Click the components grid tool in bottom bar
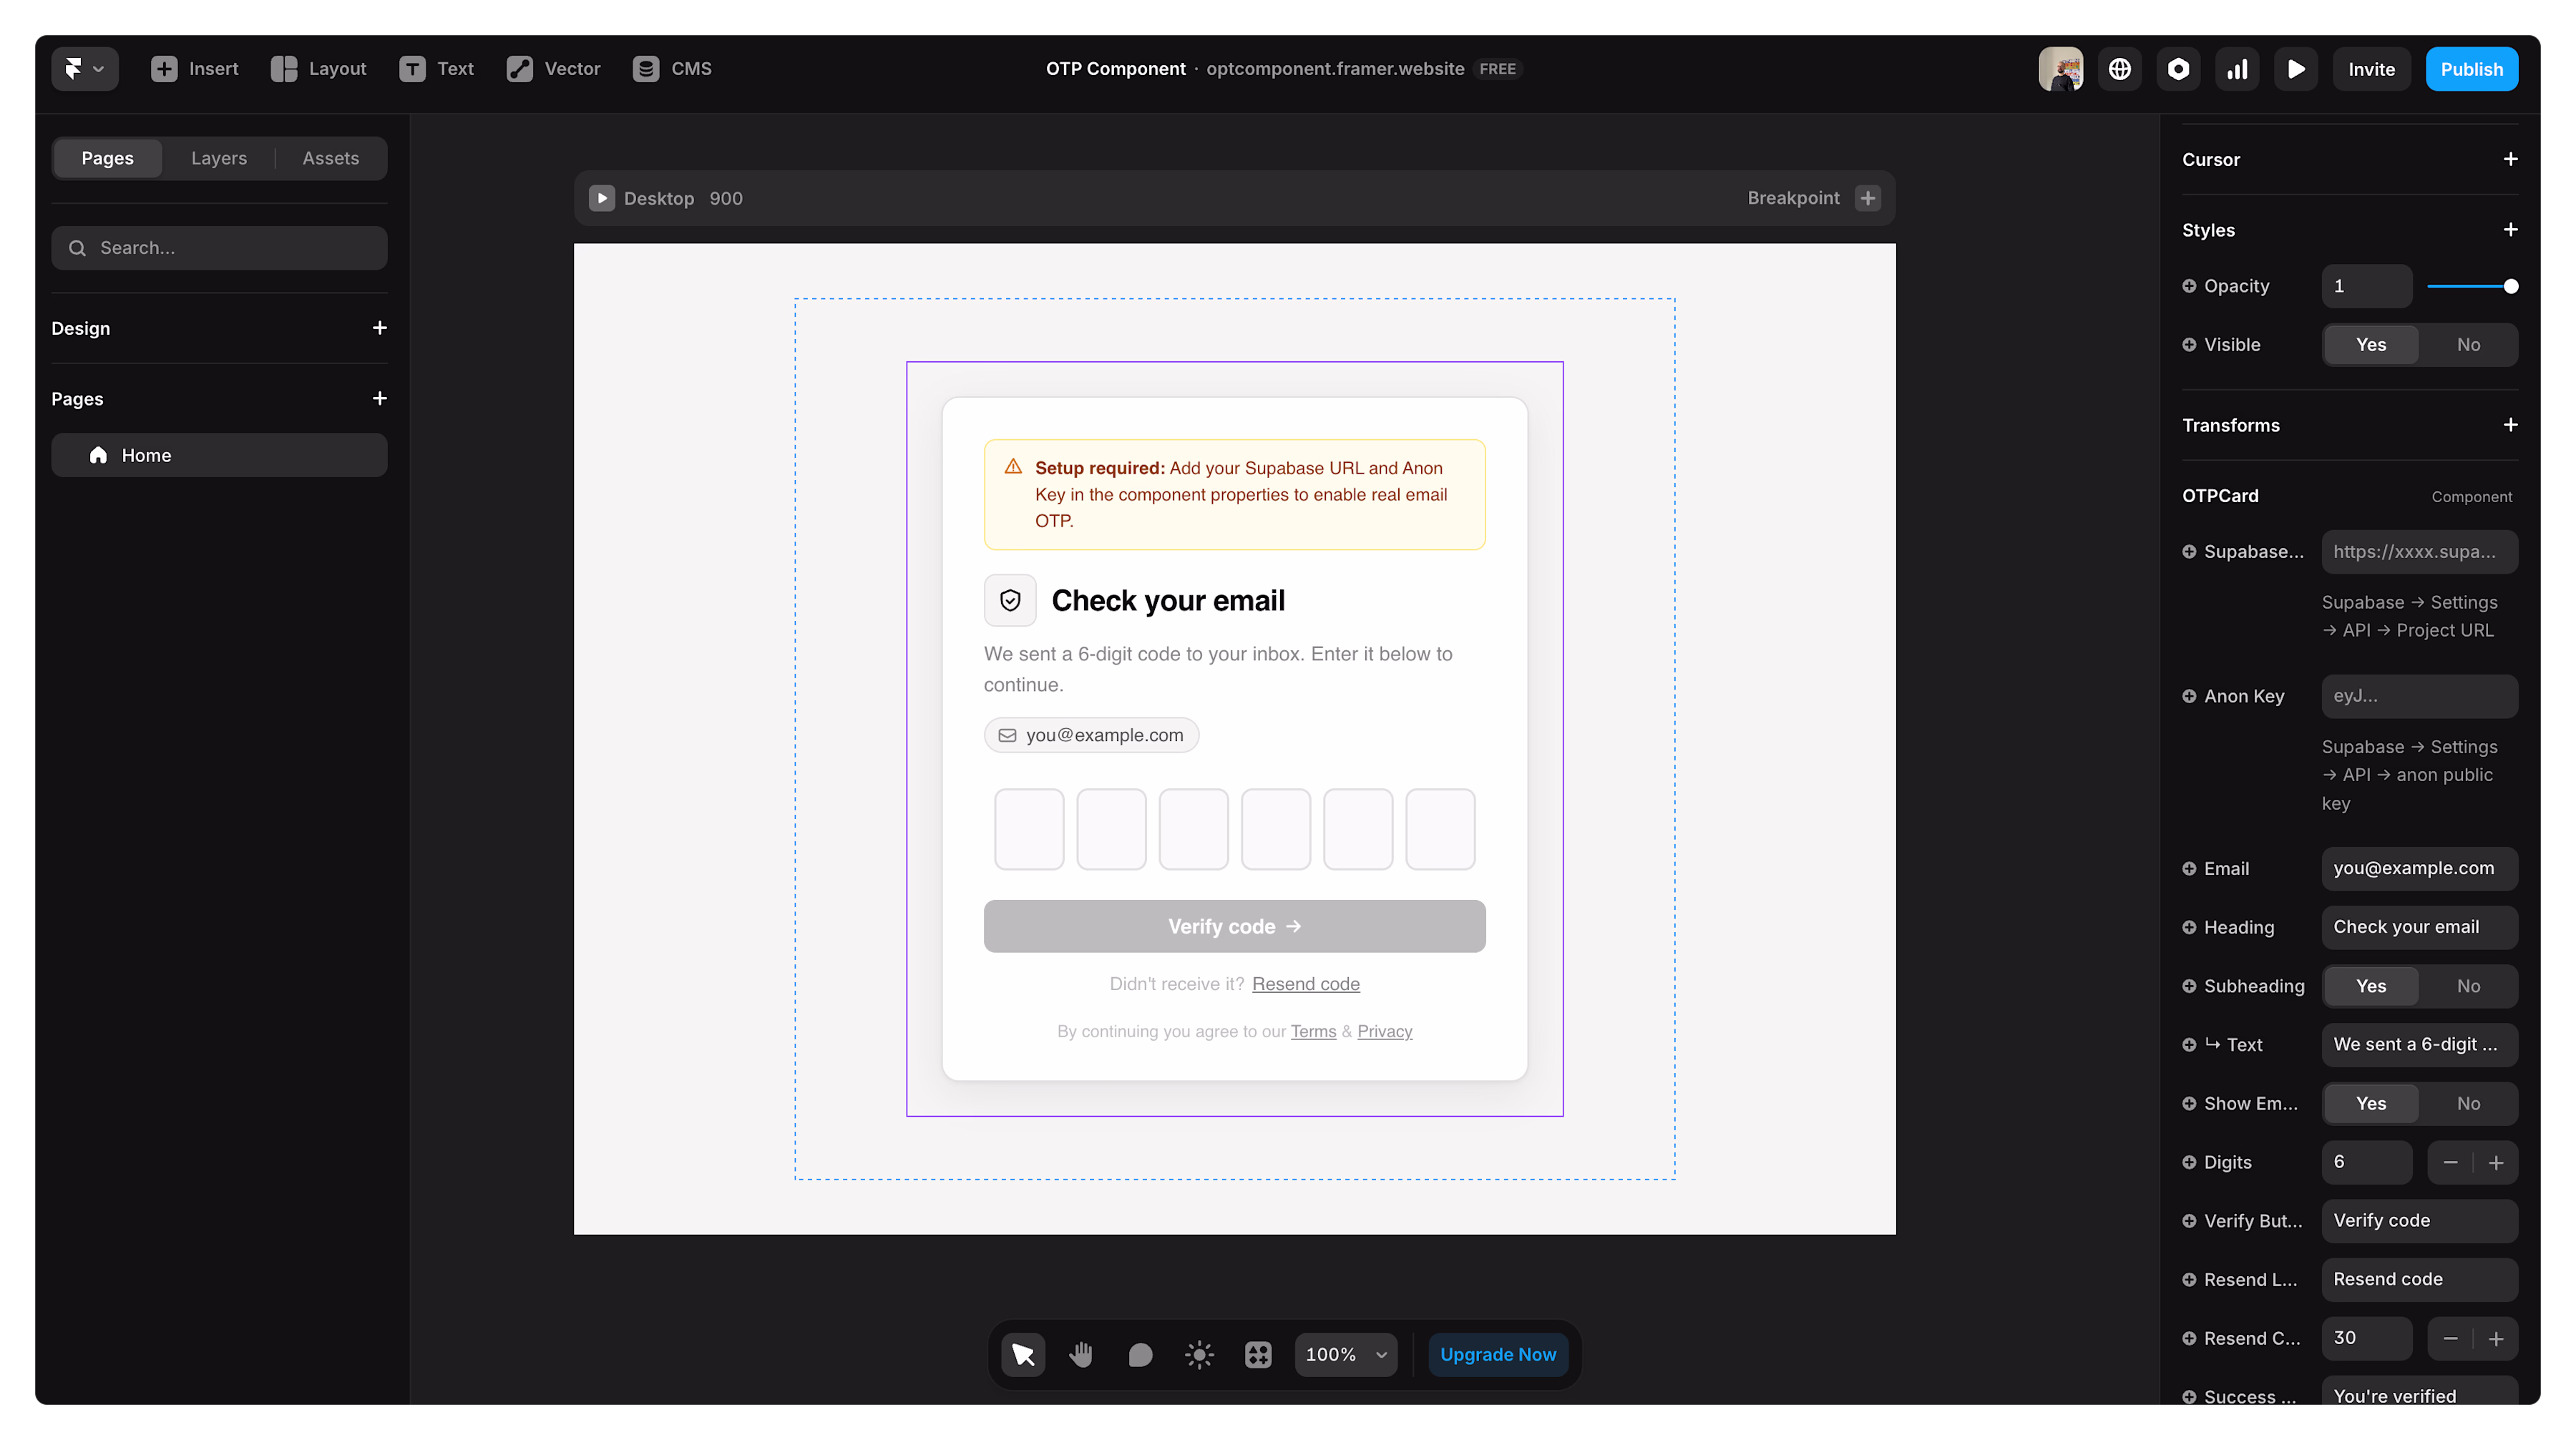Viewport: 2576px width, 1440px height. (x=1258, y=1354)
